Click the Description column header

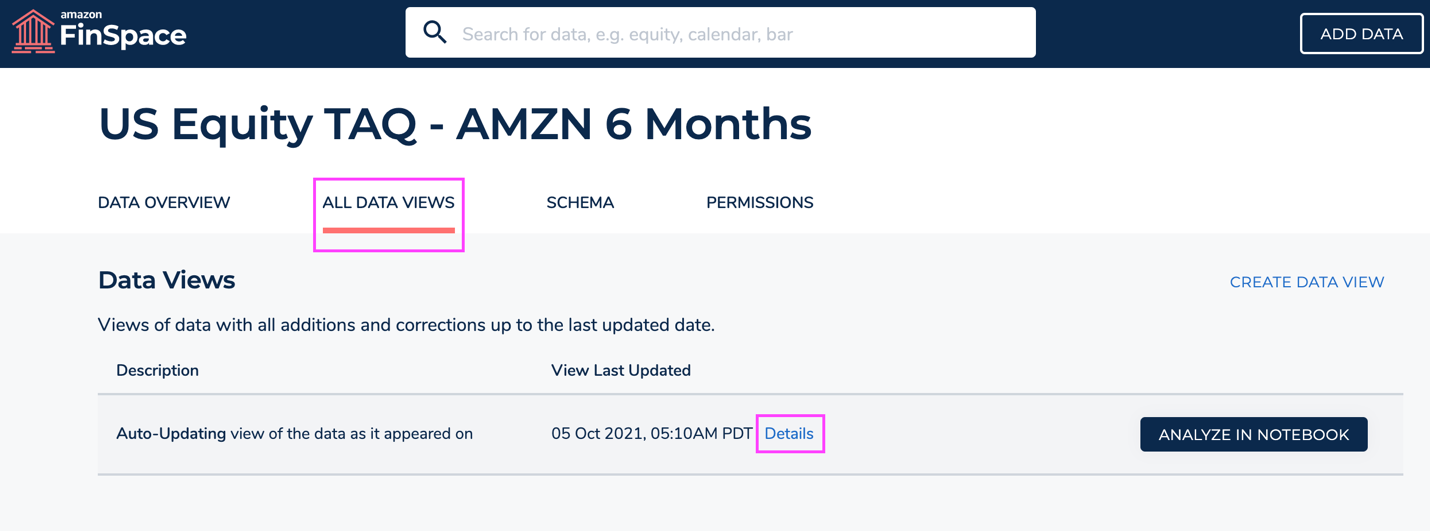157,371
